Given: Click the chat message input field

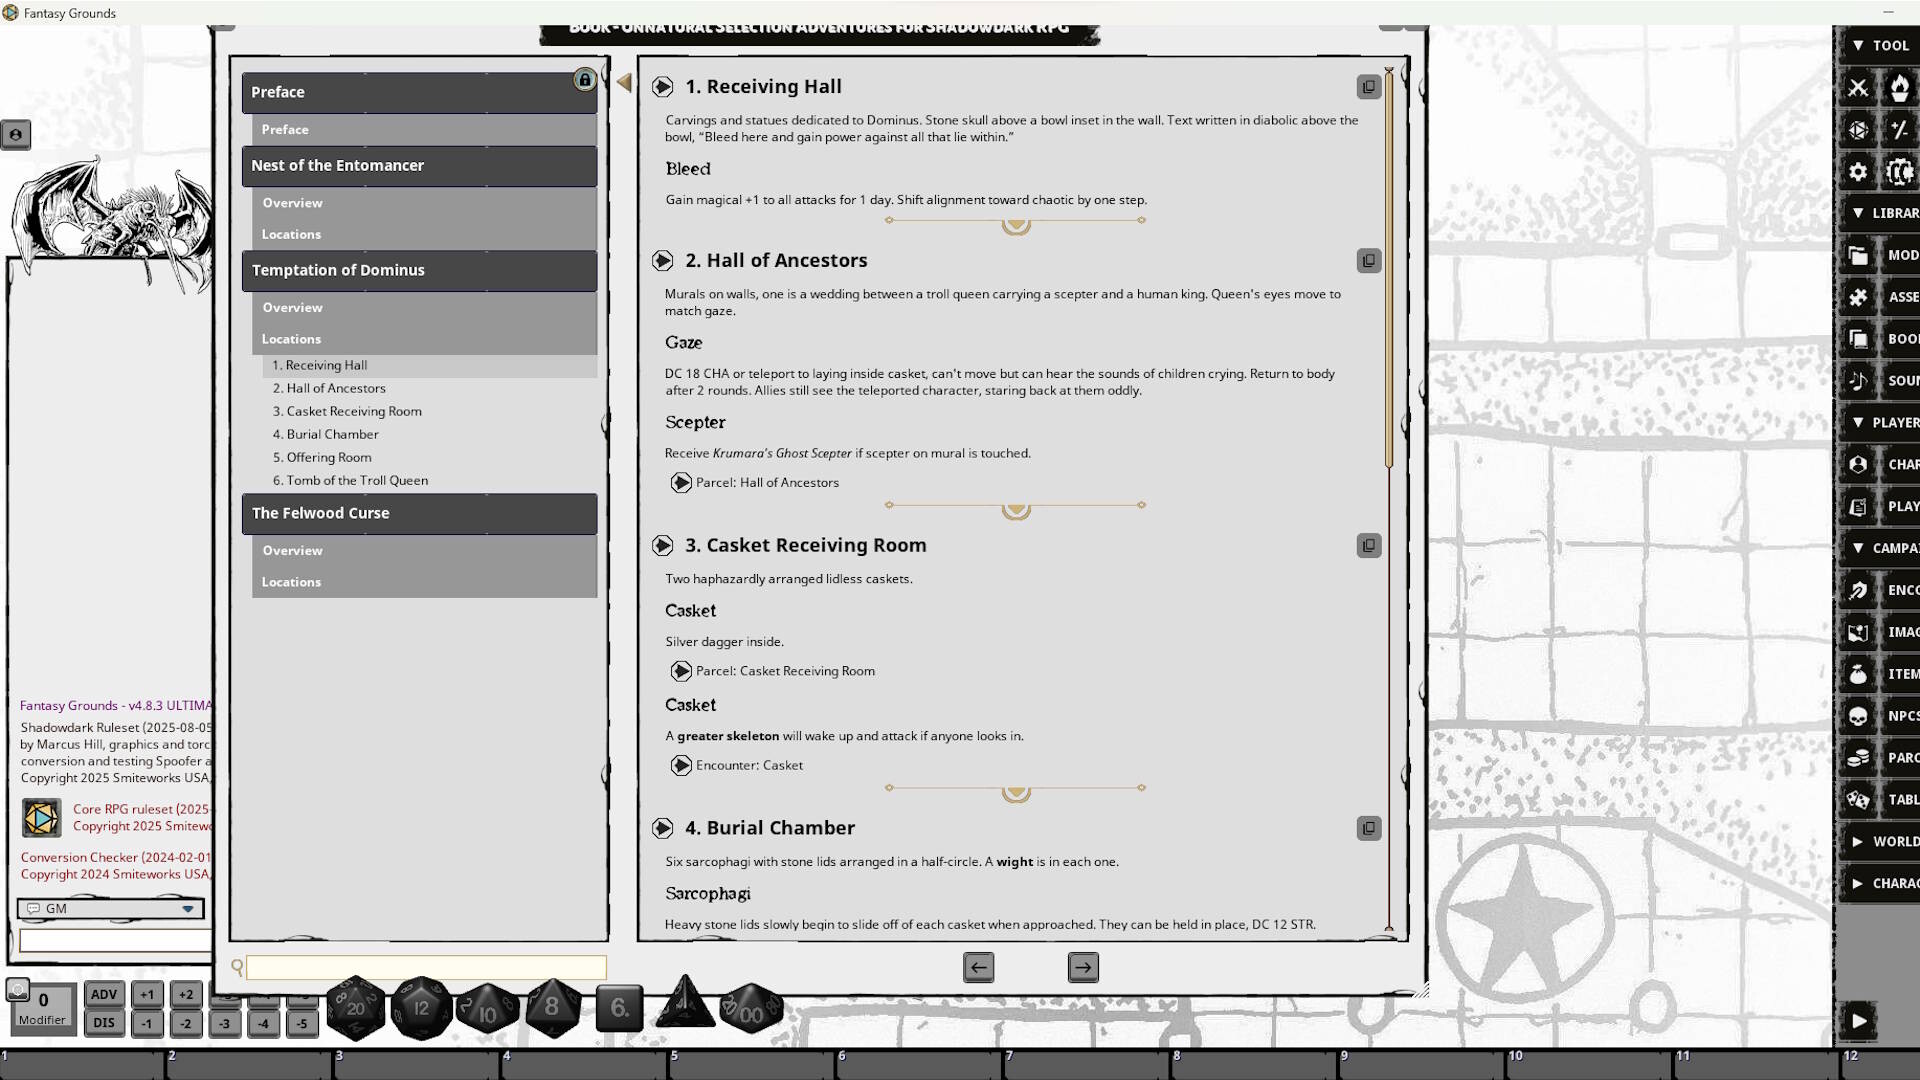Looking at the screenshot, I should click(113, 941).
